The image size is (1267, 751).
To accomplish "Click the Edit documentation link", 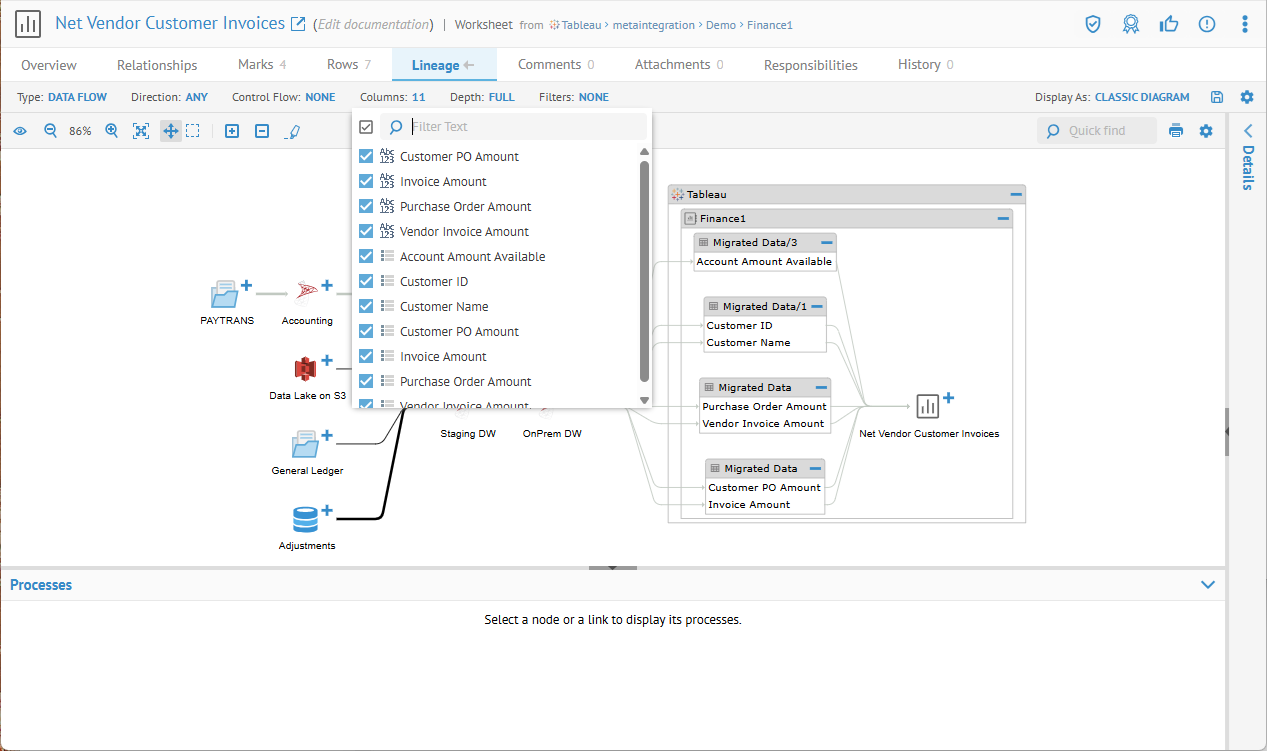I will (x=374, y=24).
